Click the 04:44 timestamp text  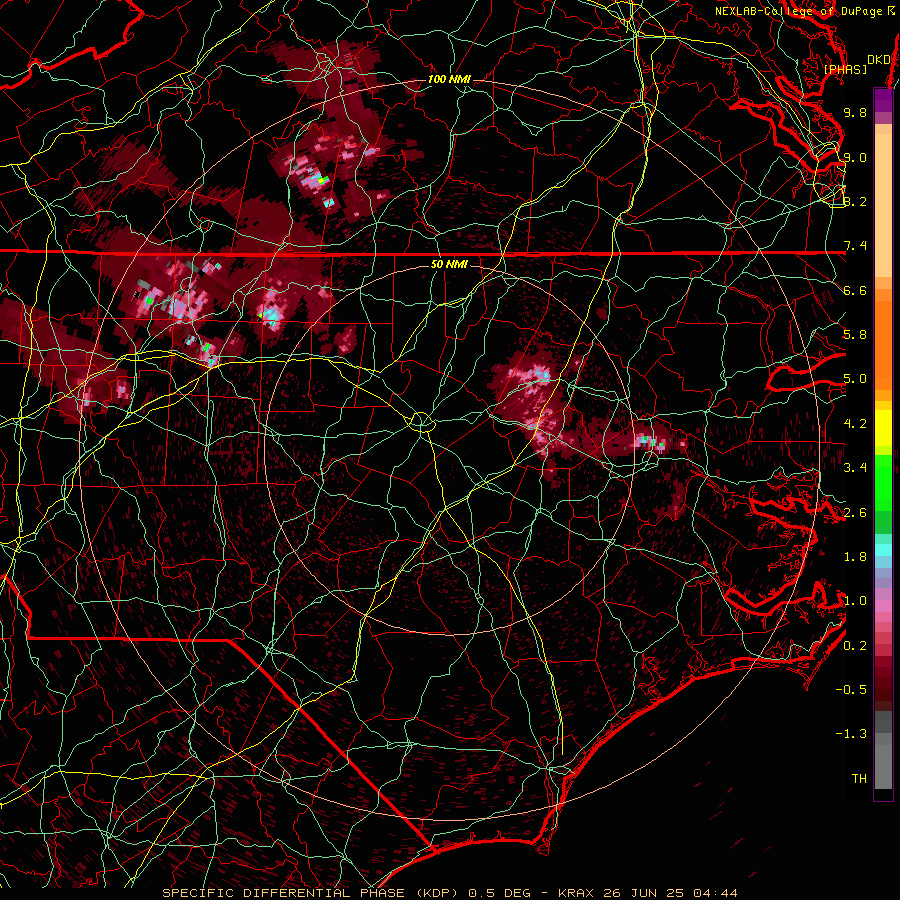pos(715,893)
